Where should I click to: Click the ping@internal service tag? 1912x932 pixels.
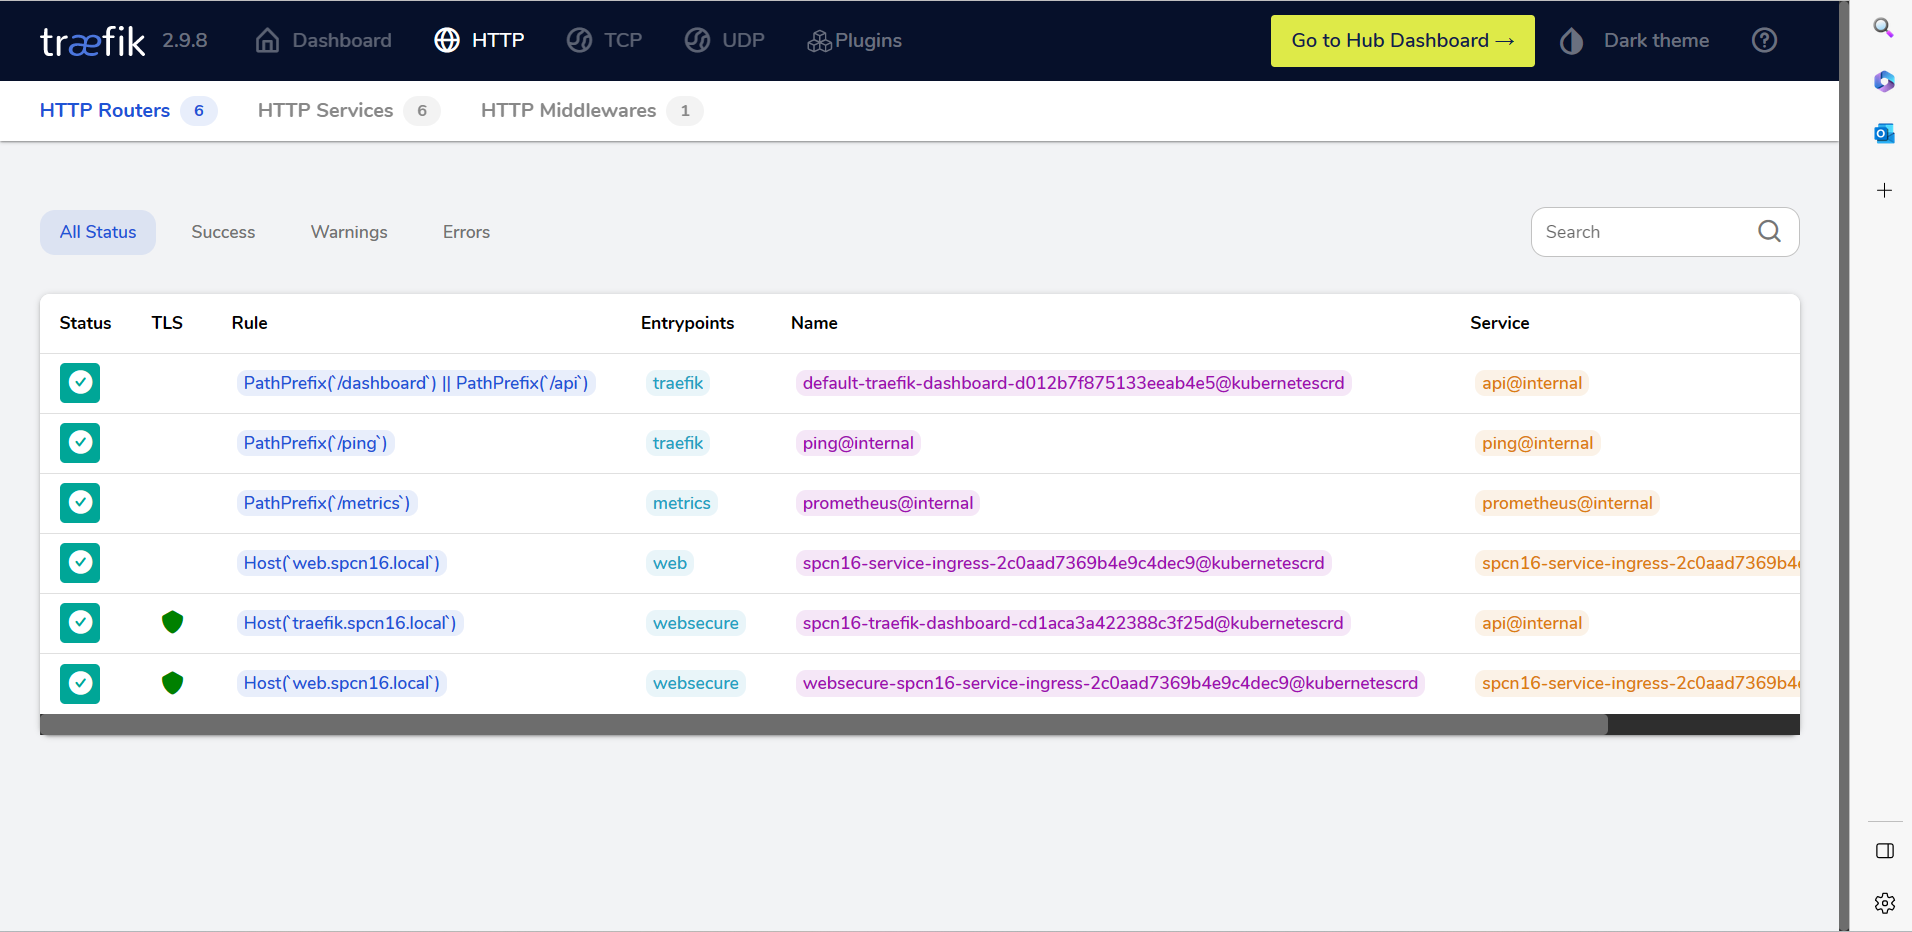(1538, 443)
